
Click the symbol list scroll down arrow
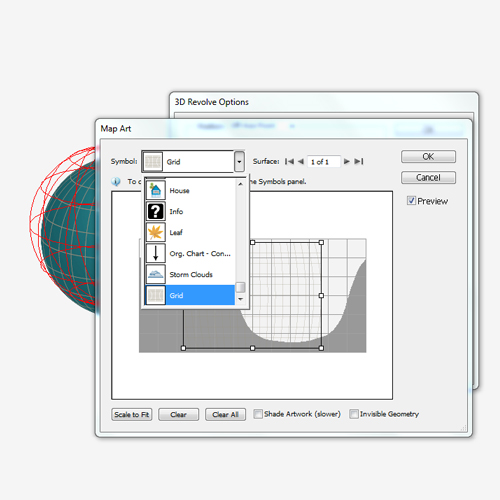[x=240, y=299]
